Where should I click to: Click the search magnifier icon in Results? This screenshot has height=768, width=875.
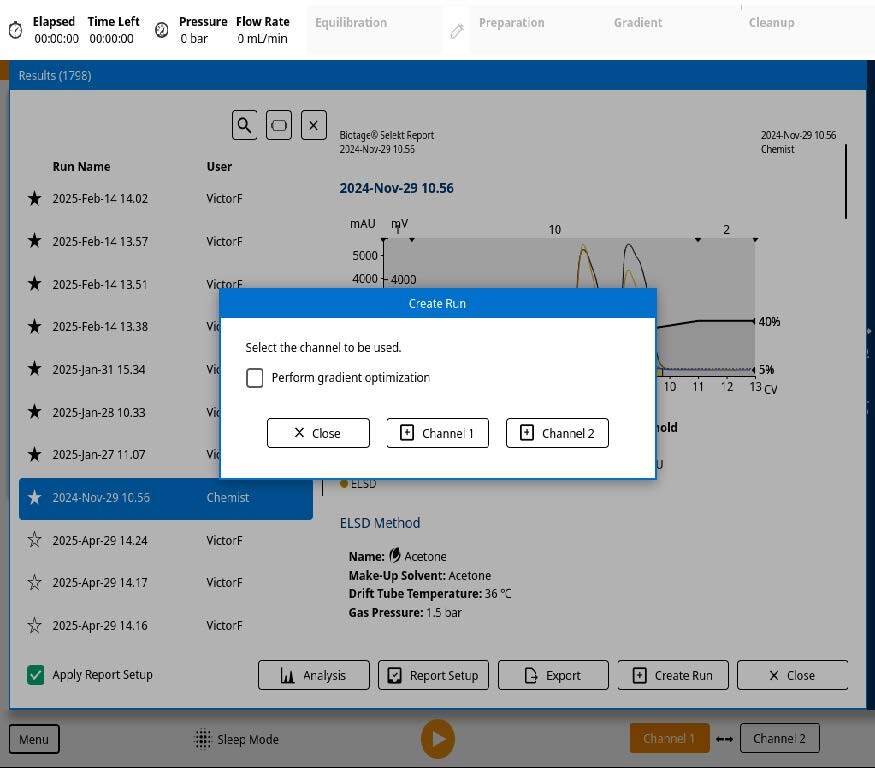245,125
